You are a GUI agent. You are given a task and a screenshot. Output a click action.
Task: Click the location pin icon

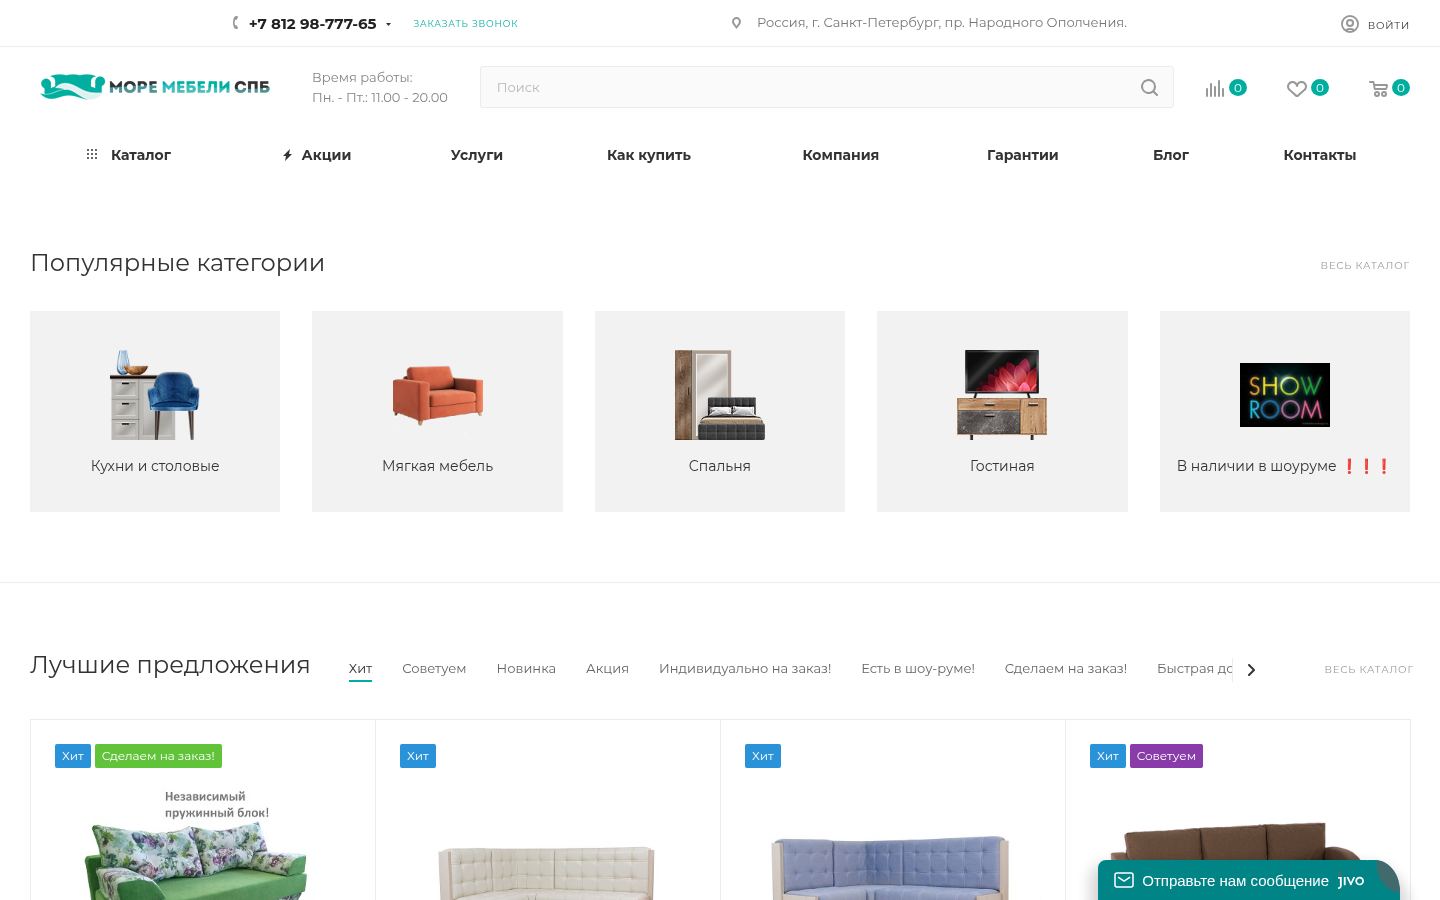point(737,23)
